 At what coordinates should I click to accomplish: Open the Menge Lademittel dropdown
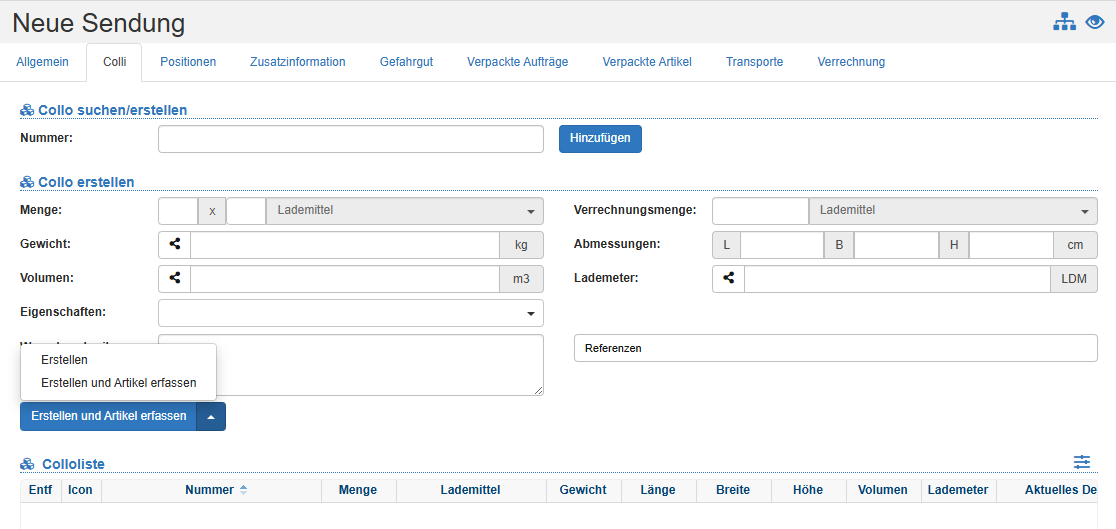(404, 211)
